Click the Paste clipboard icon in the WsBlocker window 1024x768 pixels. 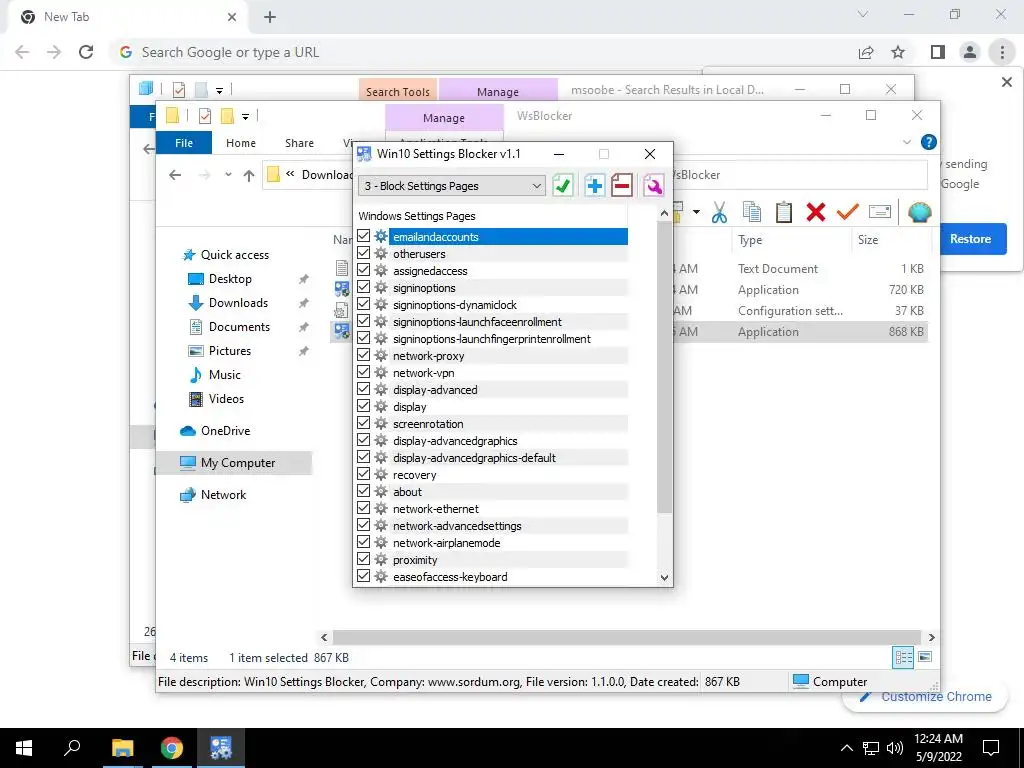pyautogui.click(x=784, y=212)
